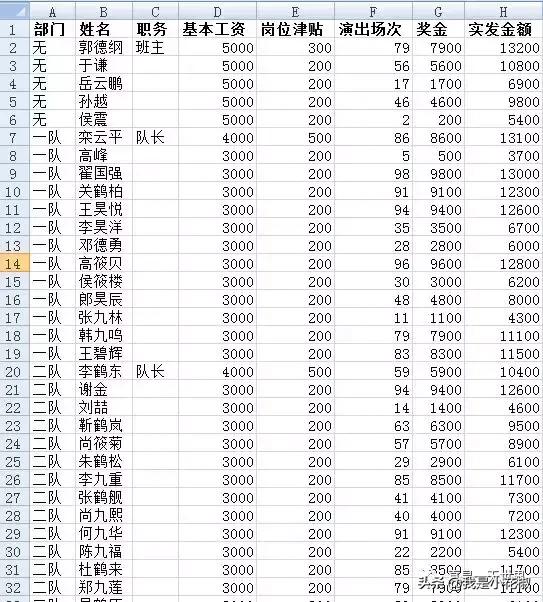Select the cell containing 张九林
Screen dimensions: 543x602
(x=104, y=318)
